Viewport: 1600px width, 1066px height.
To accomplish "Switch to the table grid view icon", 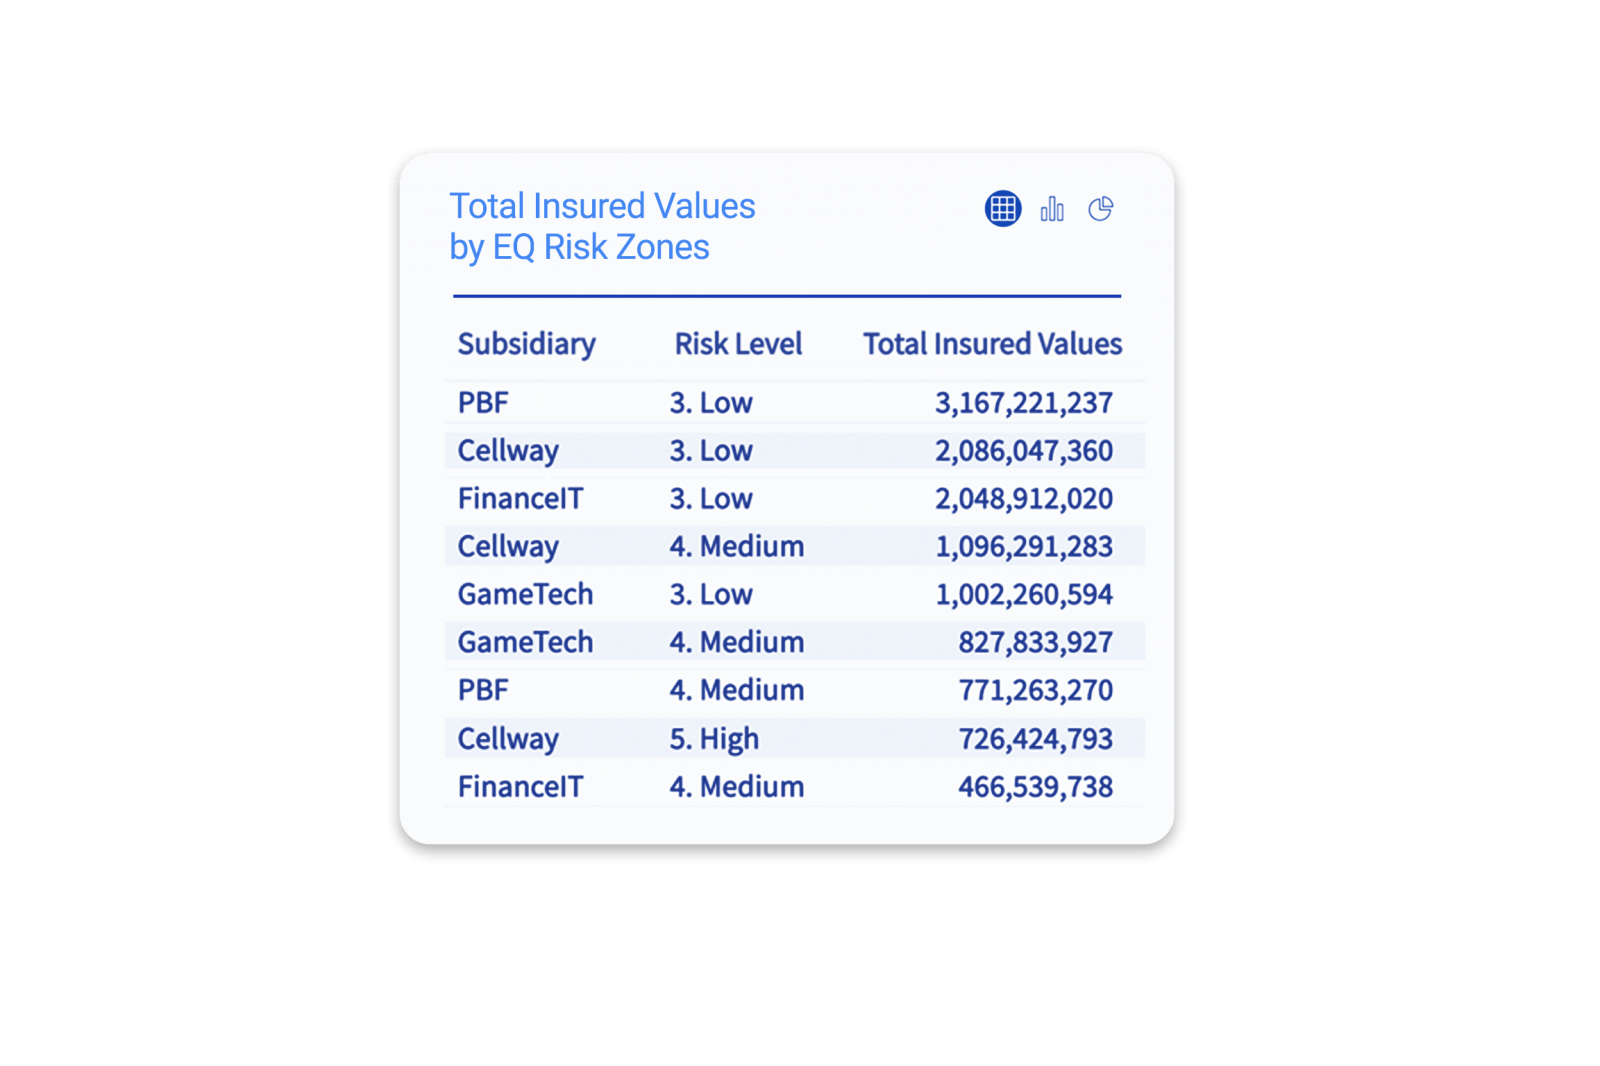I will tap(1002, 208).
